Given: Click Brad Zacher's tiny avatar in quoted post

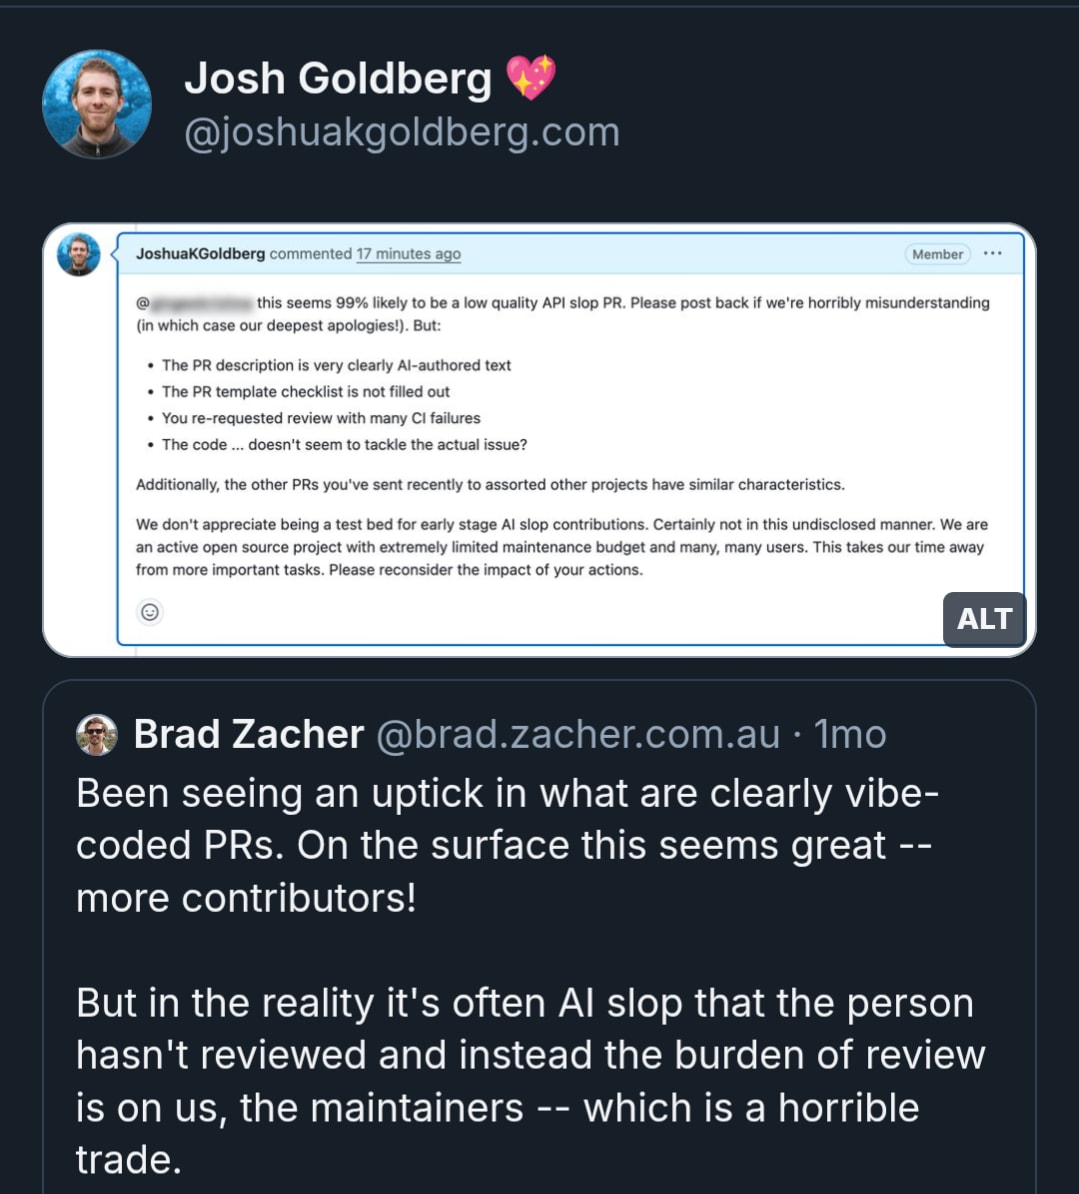Looking at the screenshot, I should click(x=95, y=733).
